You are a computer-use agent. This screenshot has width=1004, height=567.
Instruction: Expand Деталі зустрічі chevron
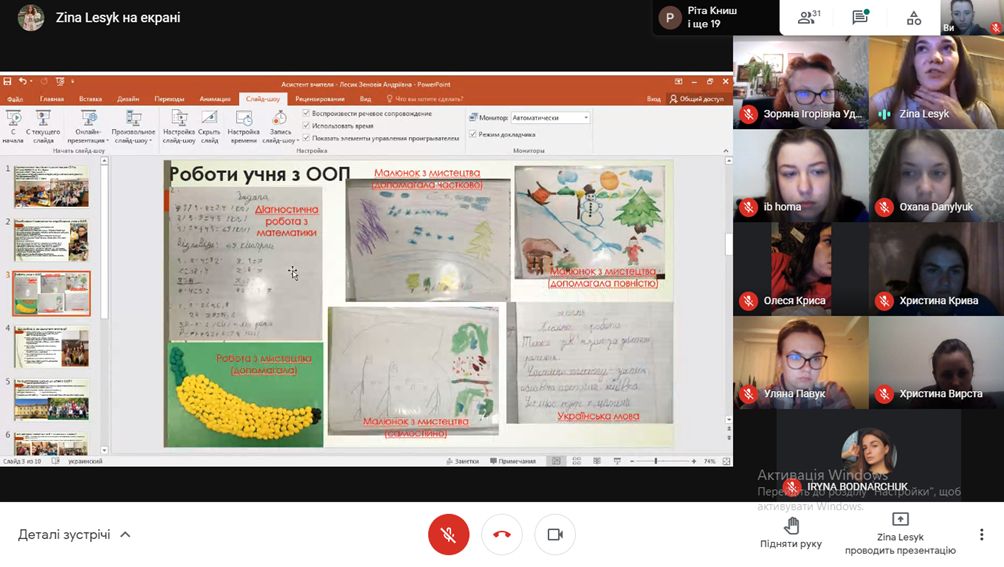tap(125, 535)
